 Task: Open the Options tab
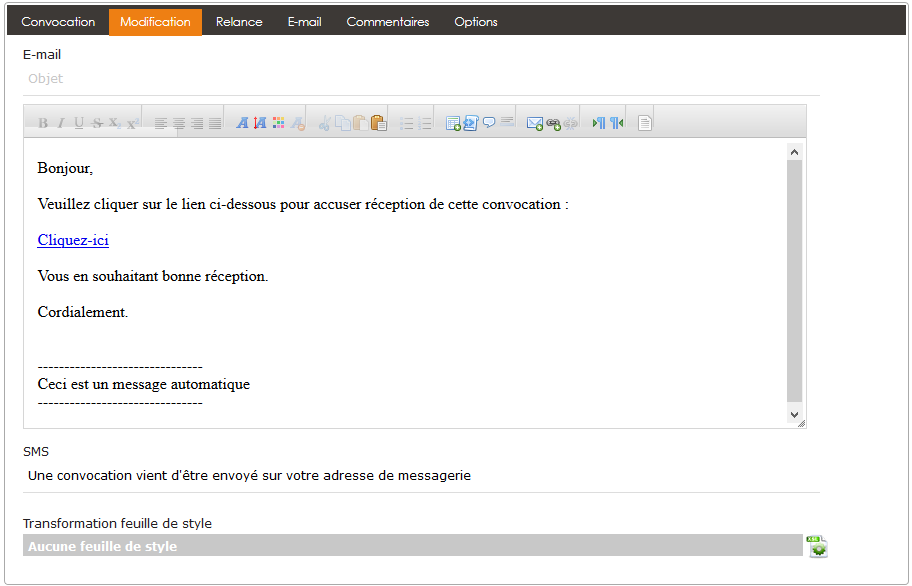[x=475, y=22]
